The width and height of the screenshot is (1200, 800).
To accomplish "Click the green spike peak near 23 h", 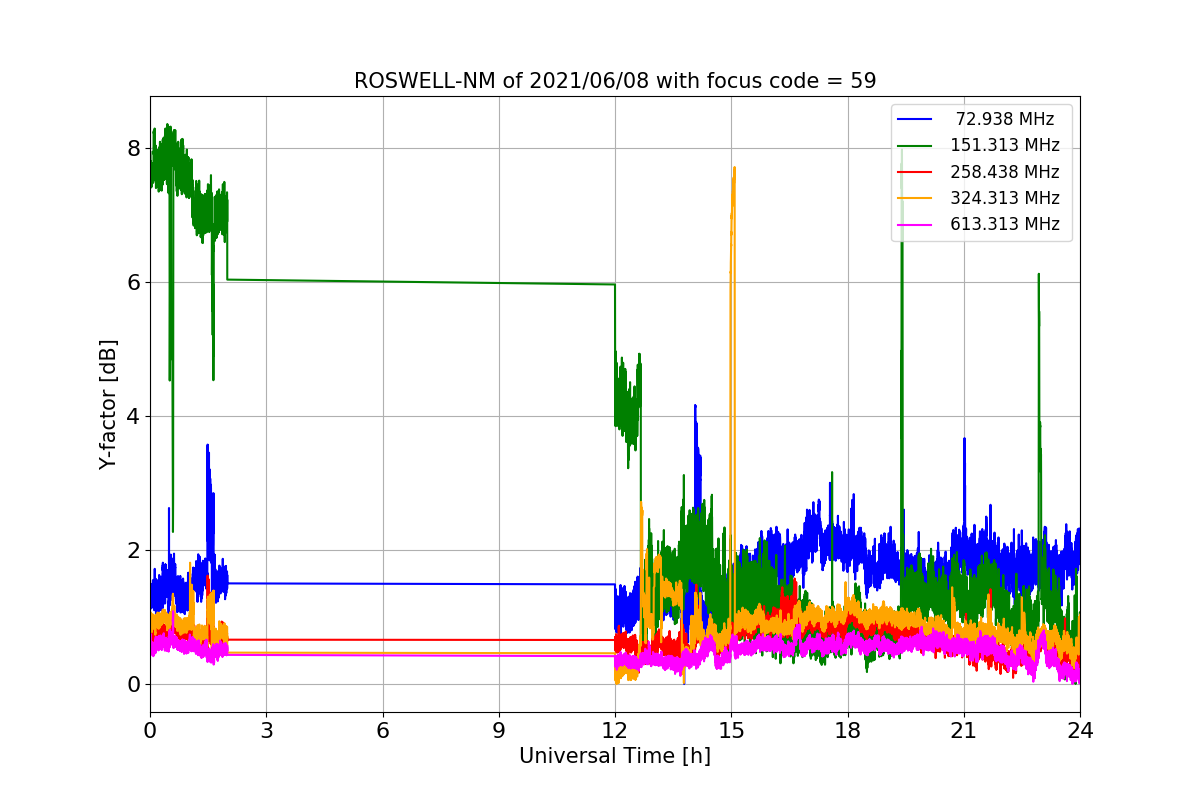I will click(x=1039, y=276).
